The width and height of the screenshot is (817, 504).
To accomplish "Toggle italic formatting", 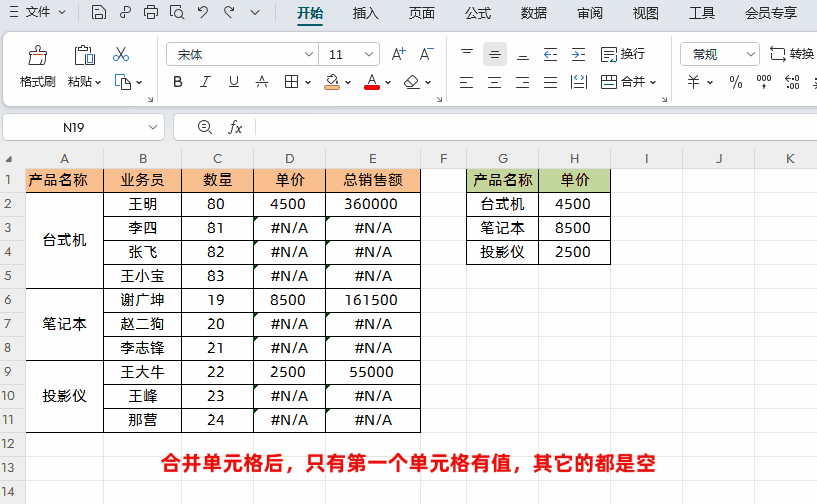I will coord(206,82).
